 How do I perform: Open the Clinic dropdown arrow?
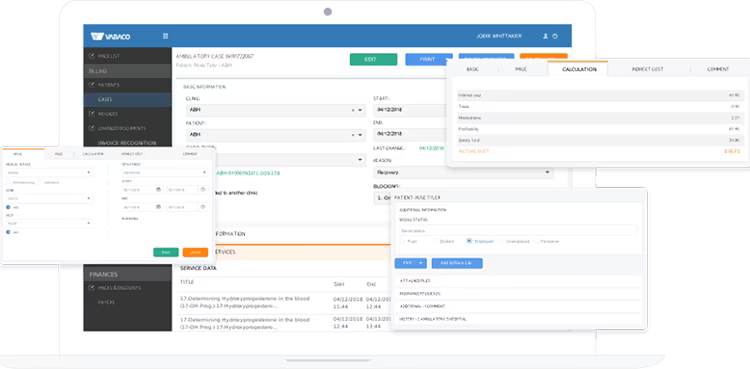[360, 110]
